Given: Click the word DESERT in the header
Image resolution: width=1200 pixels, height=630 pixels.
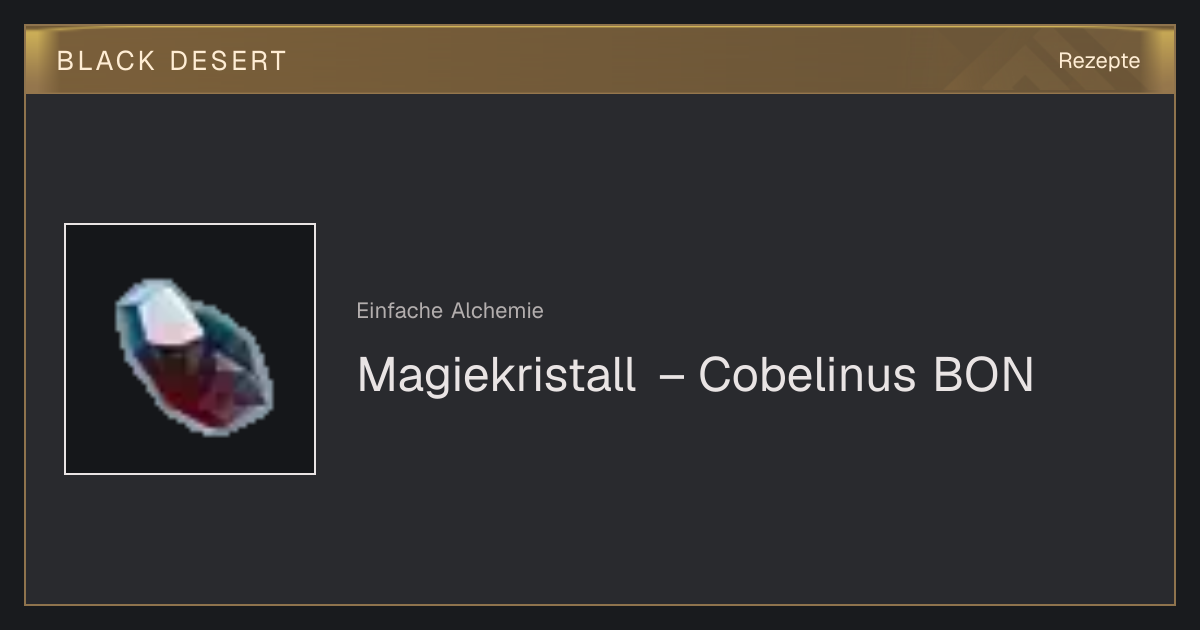Looking at the screenshot, I should tap(228, 61).
